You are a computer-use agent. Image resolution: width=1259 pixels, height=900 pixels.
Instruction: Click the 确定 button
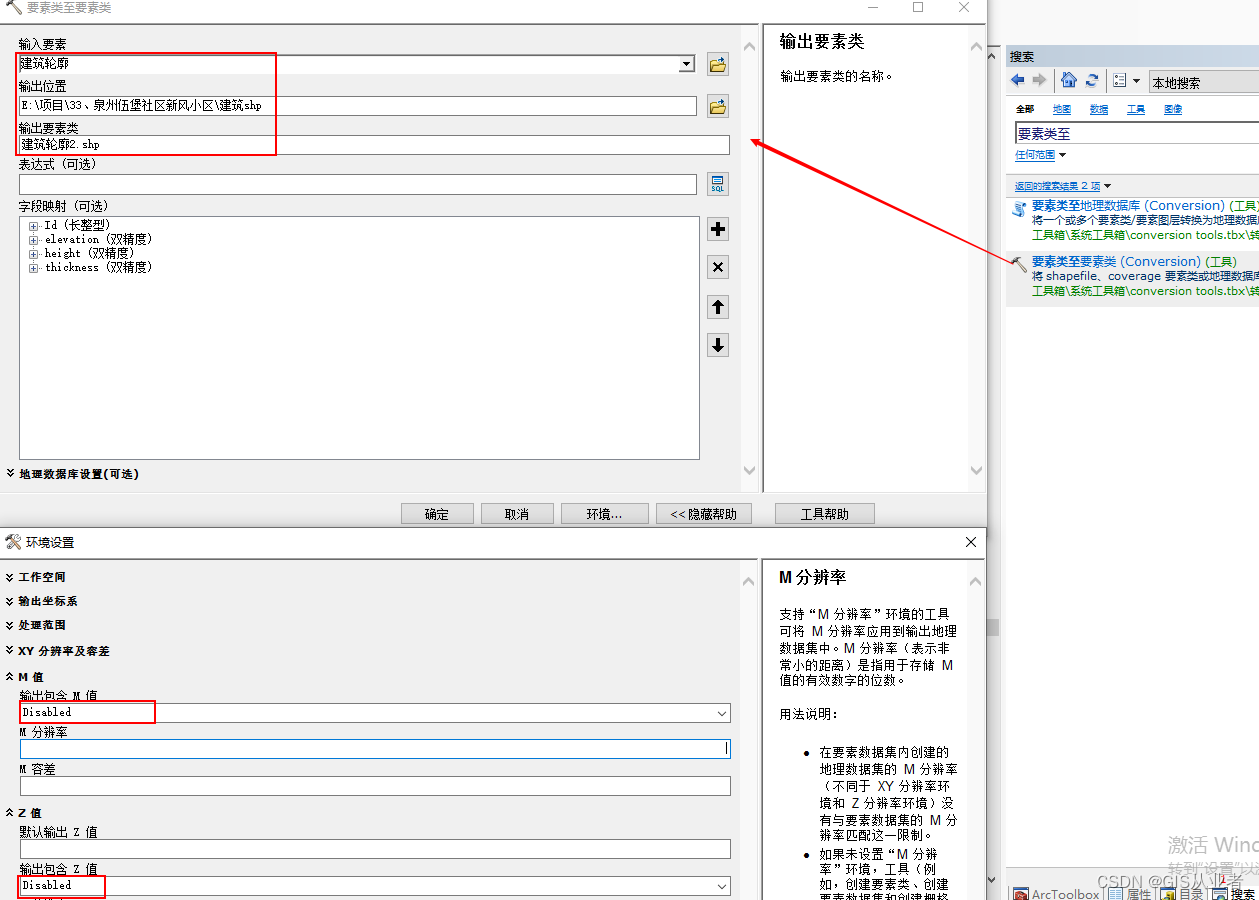tap(437, 514)
